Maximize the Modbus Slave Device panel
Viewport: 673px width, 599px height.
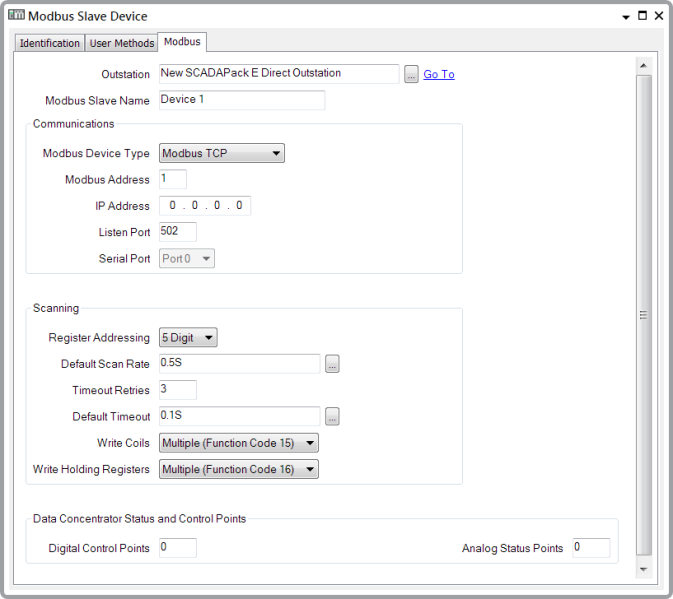(642, 16)
